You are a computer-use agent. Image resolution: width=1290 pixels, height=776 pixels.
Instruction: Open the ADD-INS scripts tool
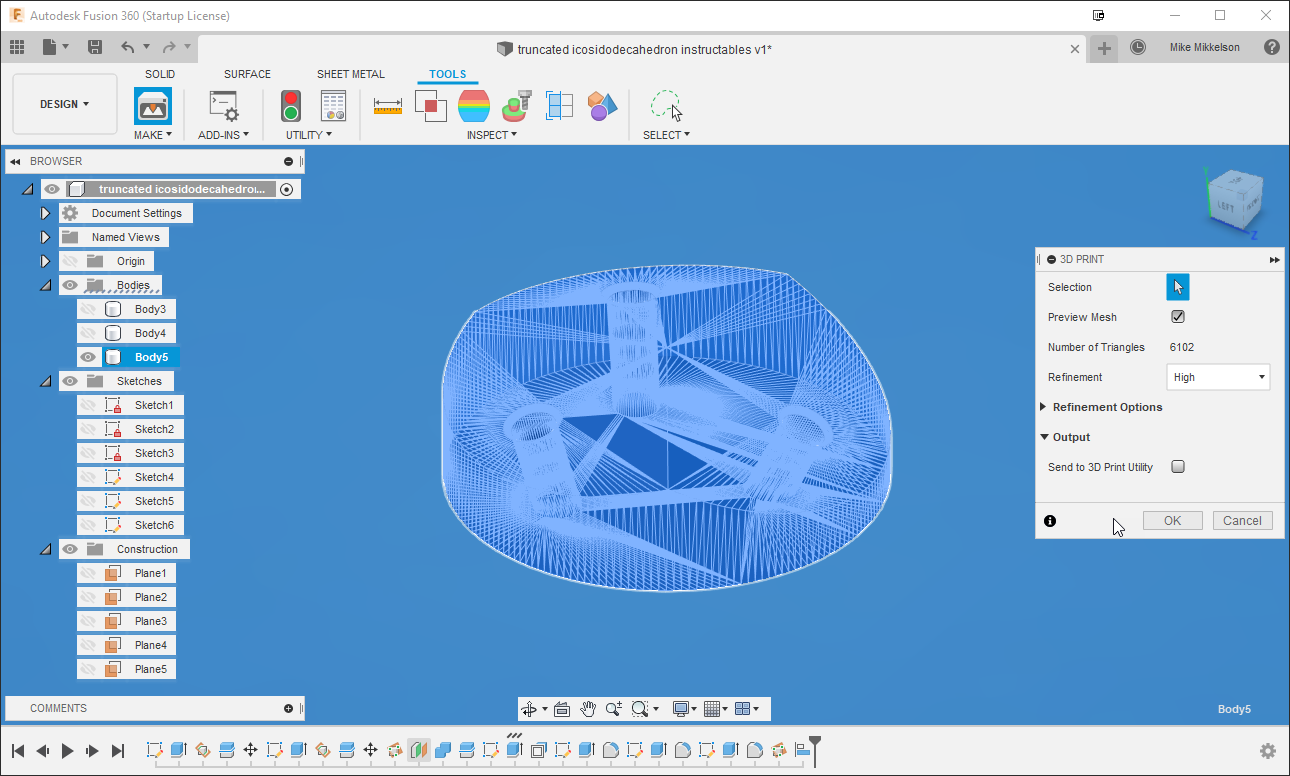(222, 105)
